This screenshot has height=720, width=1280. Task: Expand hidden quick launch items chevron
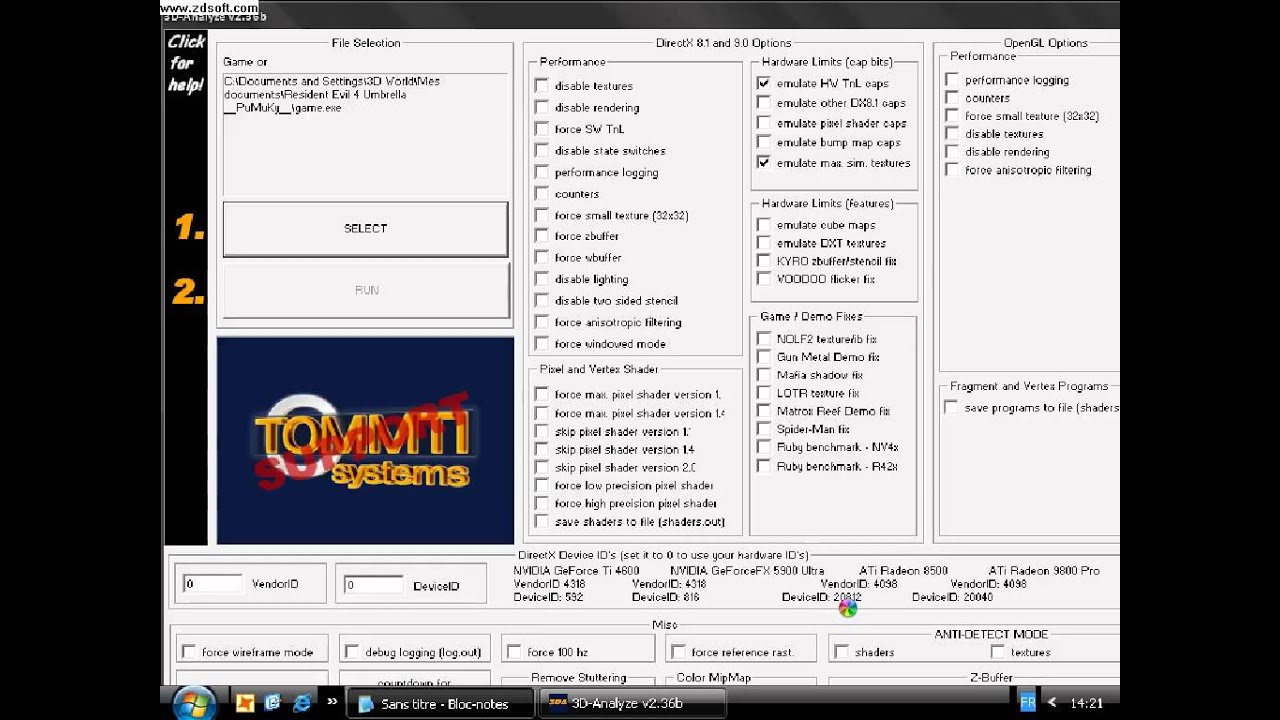[332, 702]
